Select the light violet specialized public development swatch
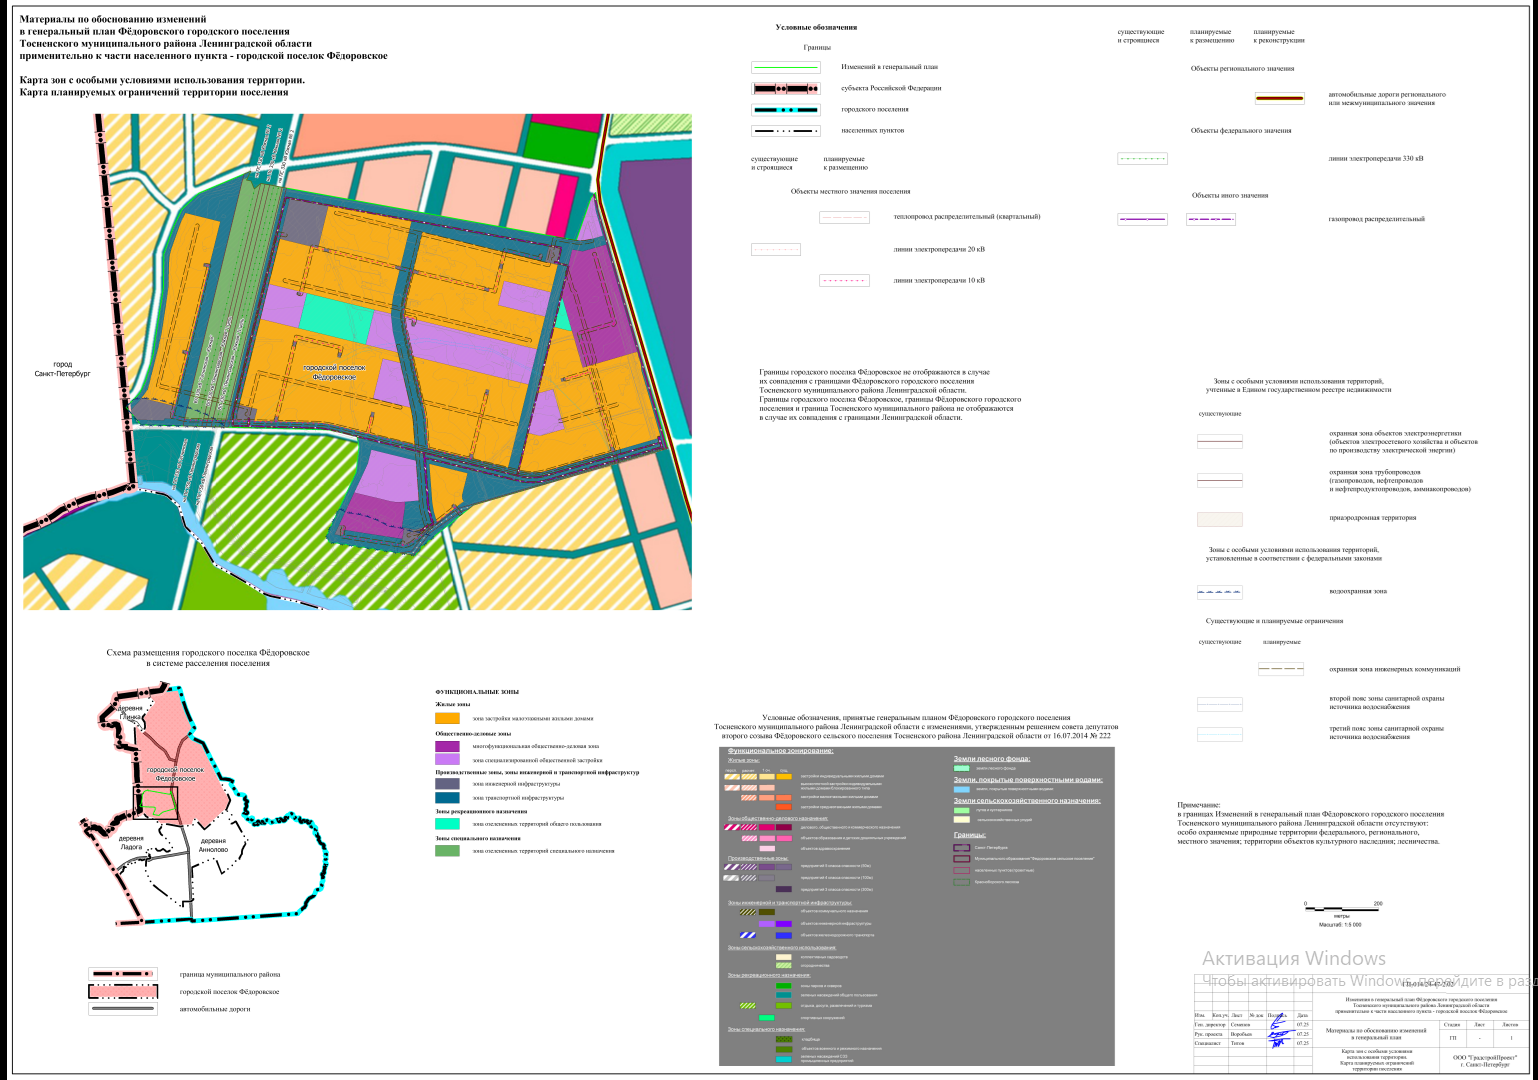The image size is (1538, 1080). coord(447,760)
